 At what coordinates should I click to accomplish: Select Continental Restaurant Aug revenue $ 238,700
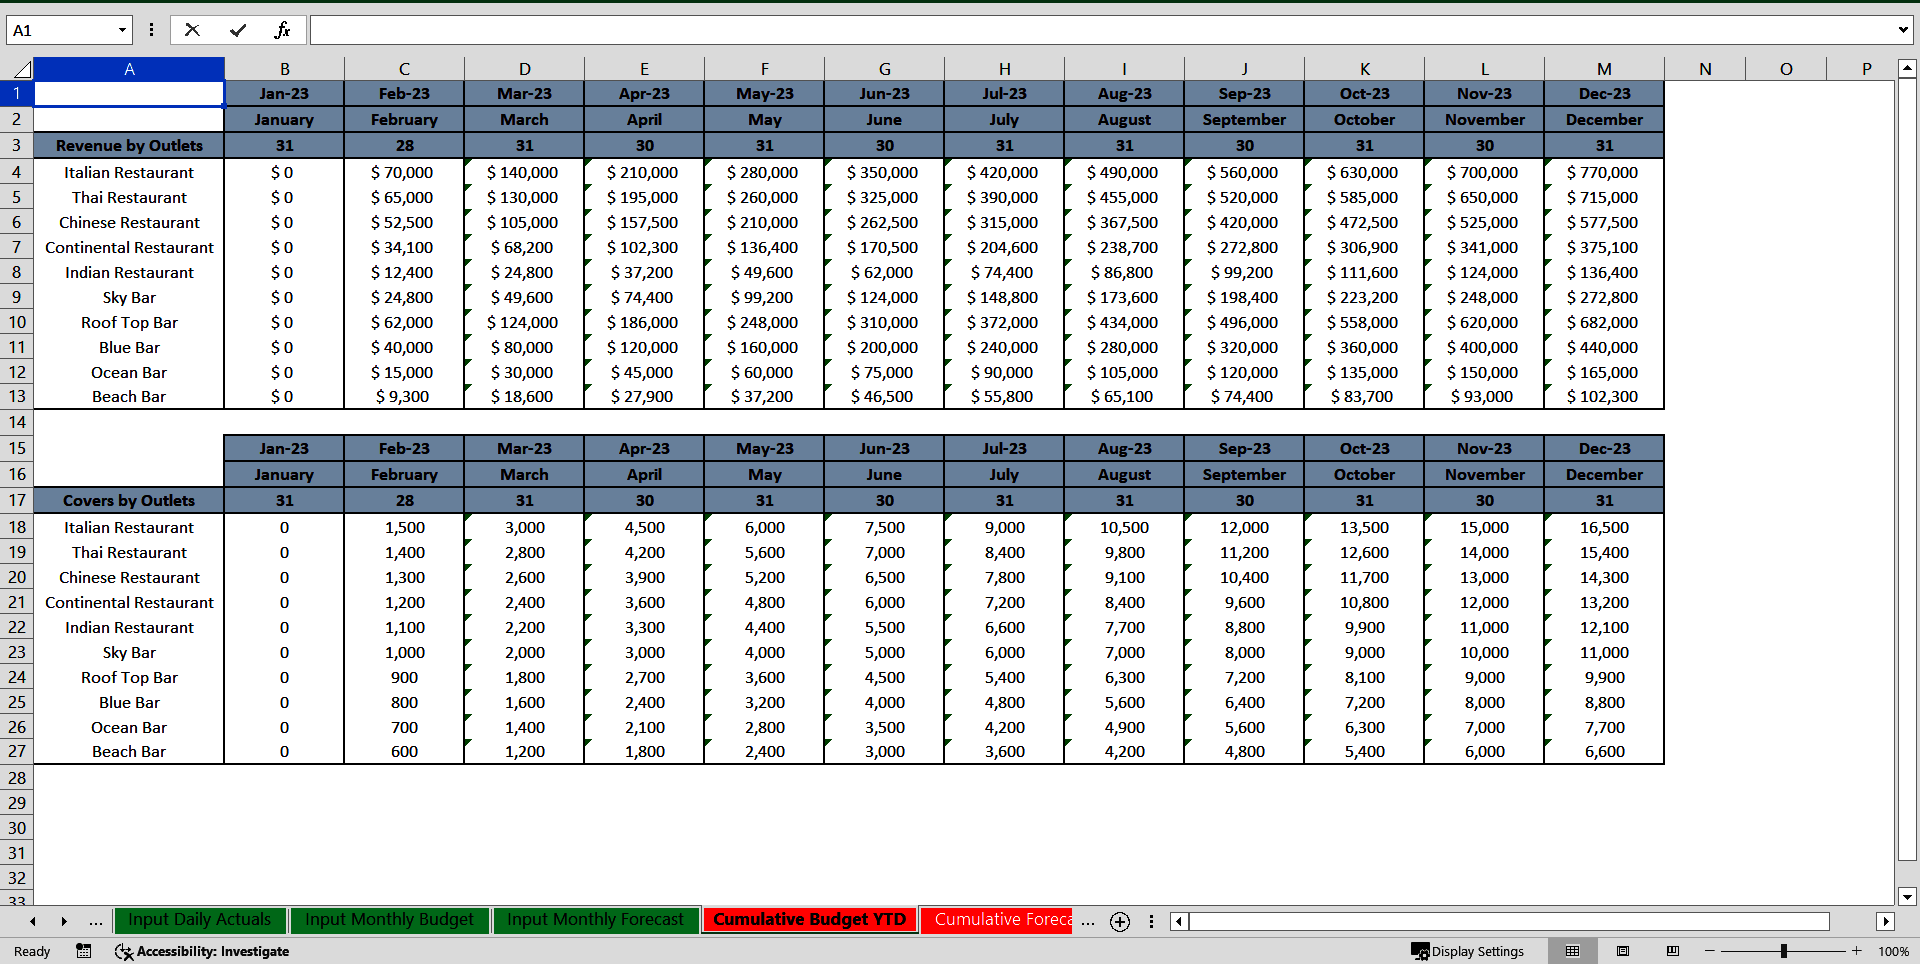coord(1124,247)
